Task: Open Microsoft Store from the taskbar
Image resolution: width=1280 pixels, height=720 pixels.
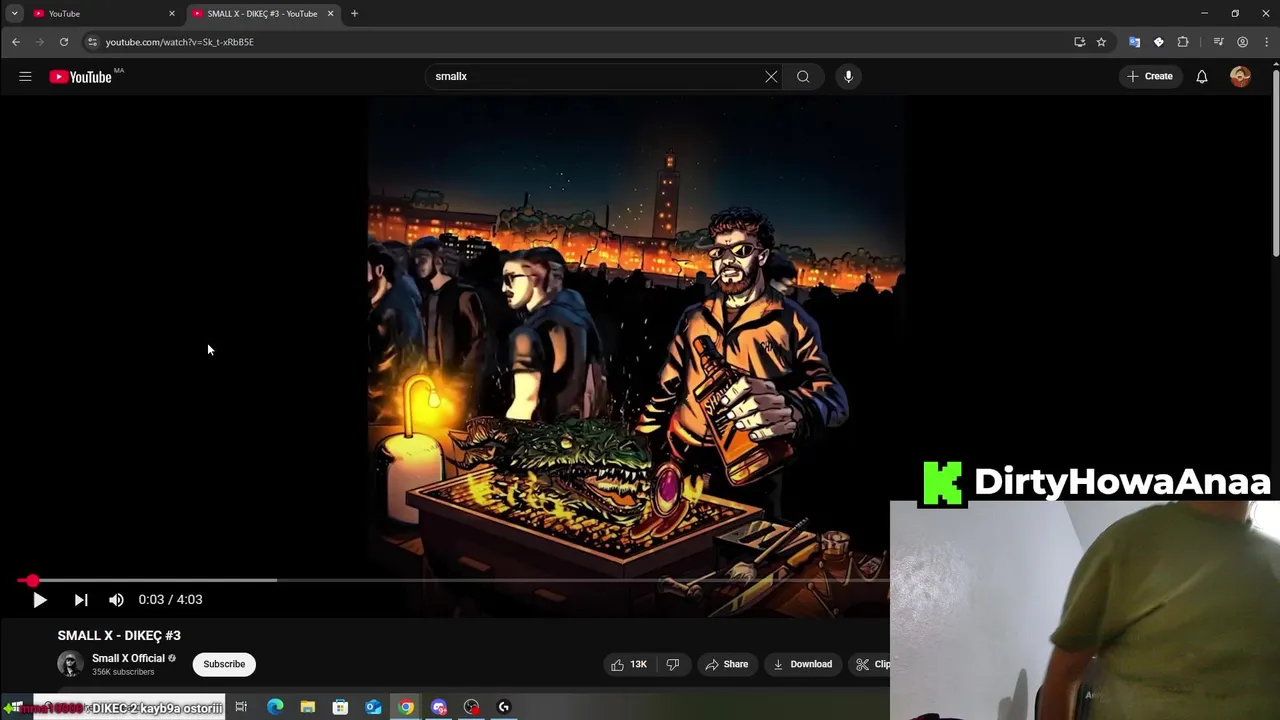Action: pyautogui.click(x=340, y=707)
